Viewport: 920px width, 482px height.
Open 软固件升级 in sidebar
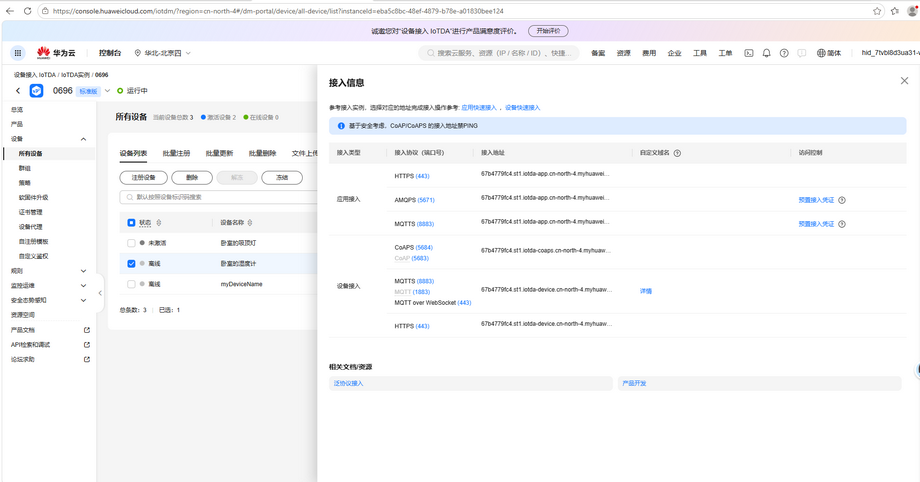[33, 197]
